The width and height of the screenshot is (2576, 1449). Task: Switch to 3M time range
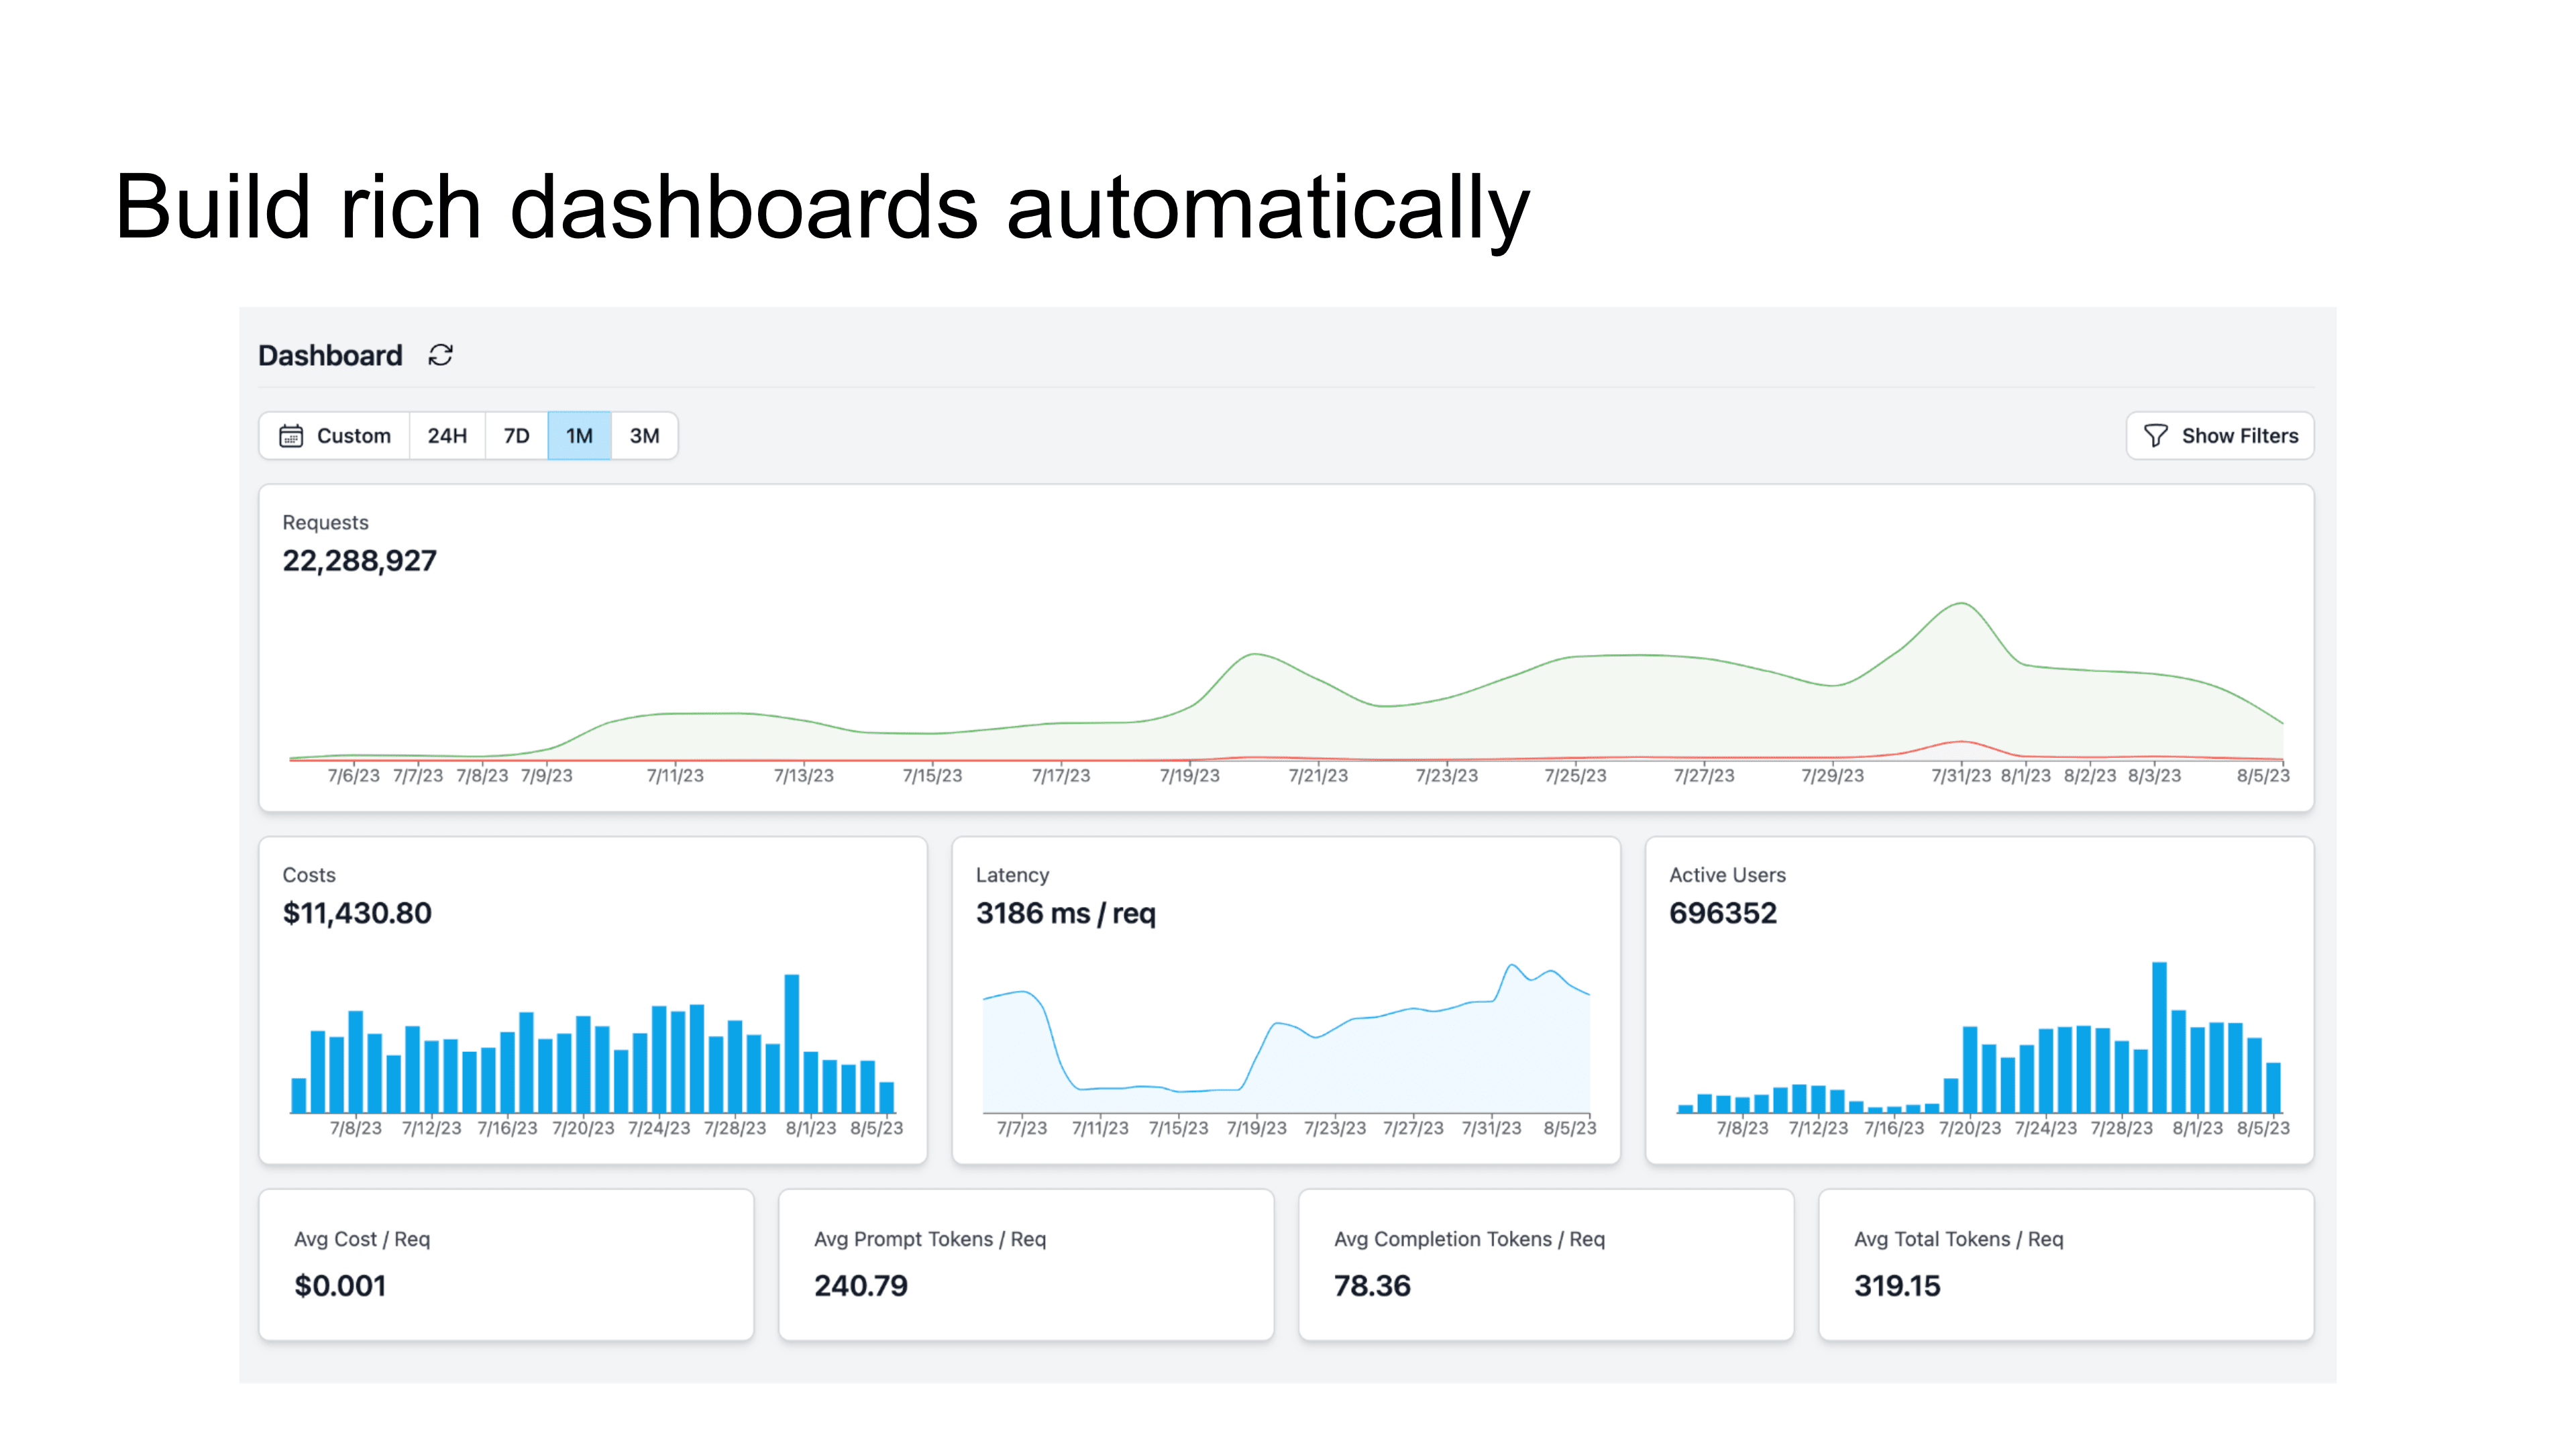pos(644,436)
